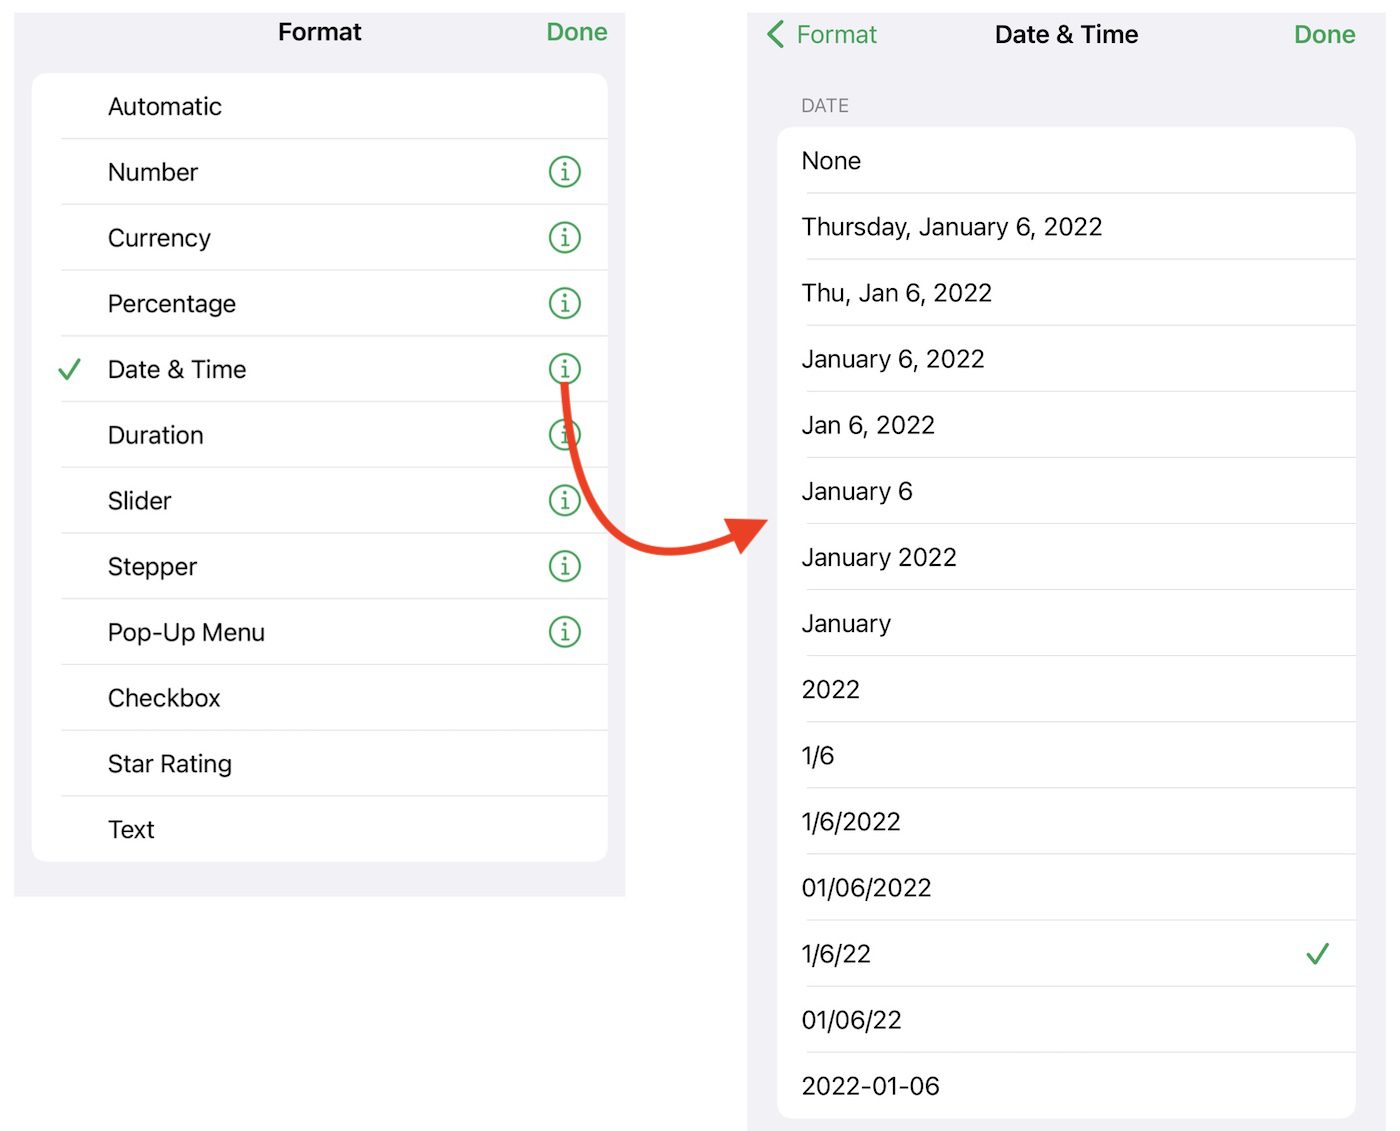Pick the 2022-01-06 date format

(870, 1086)
